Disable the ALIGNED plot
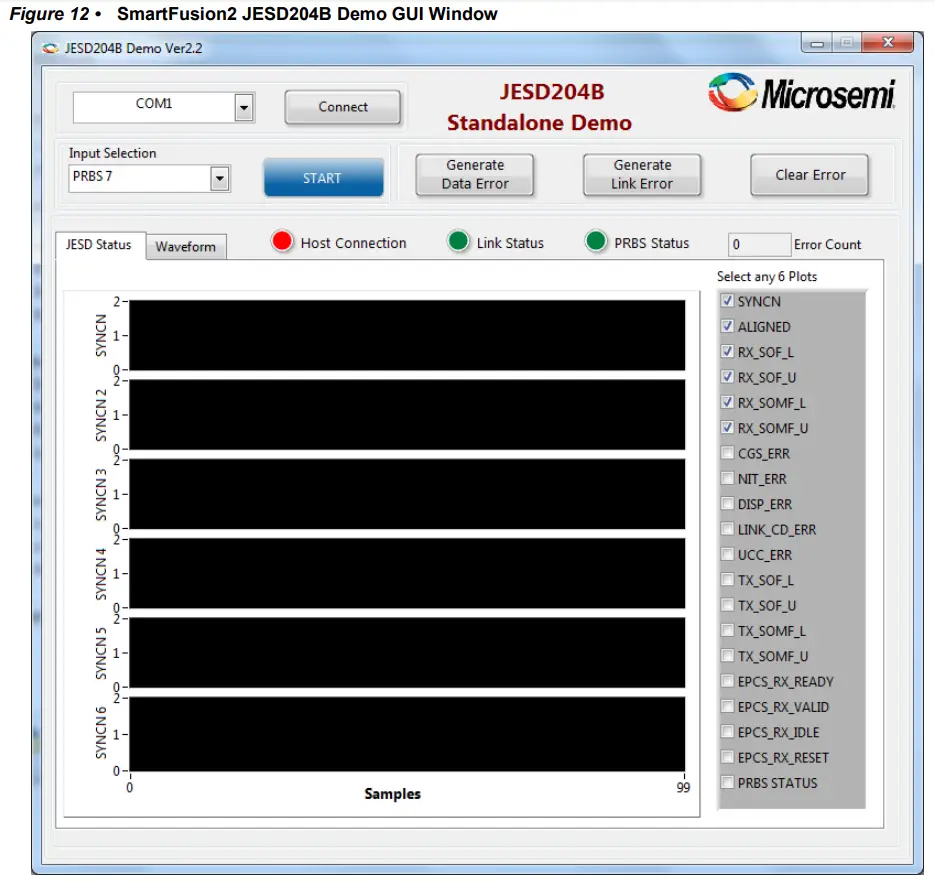The image size is (935, 882). pos(728,326)
